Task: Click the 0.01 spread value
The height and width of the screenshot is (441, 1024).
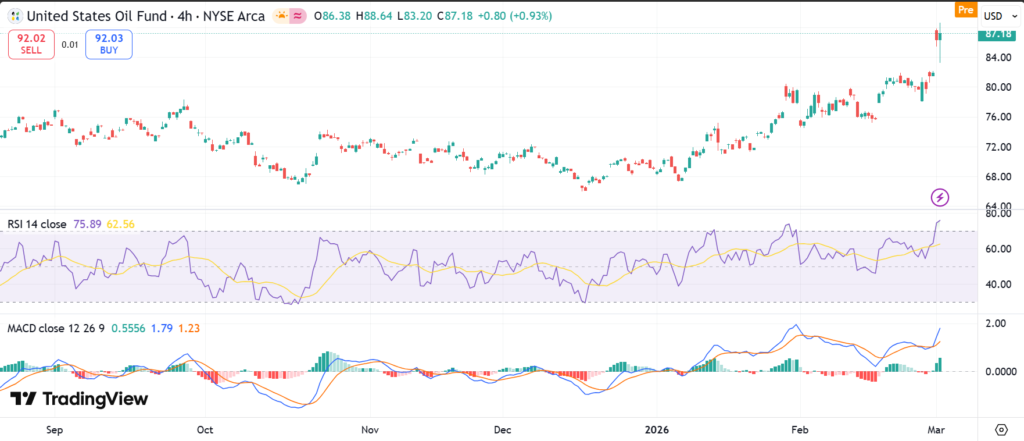Action: click(x=69, y=44)
